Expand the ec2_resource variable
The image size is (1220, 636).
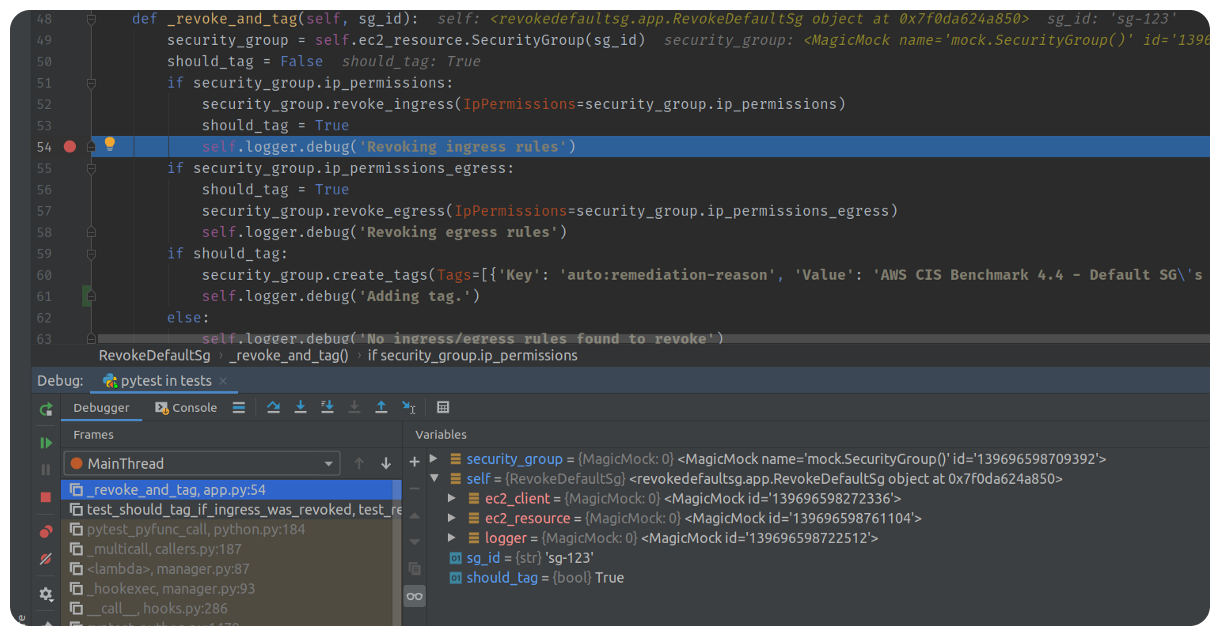tap(452, 518)
